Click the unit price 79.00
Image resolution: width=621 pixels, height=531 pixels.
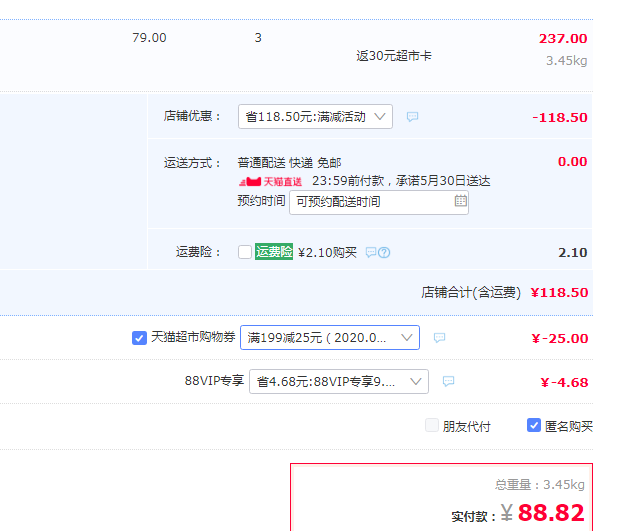[x=149, y=38]
